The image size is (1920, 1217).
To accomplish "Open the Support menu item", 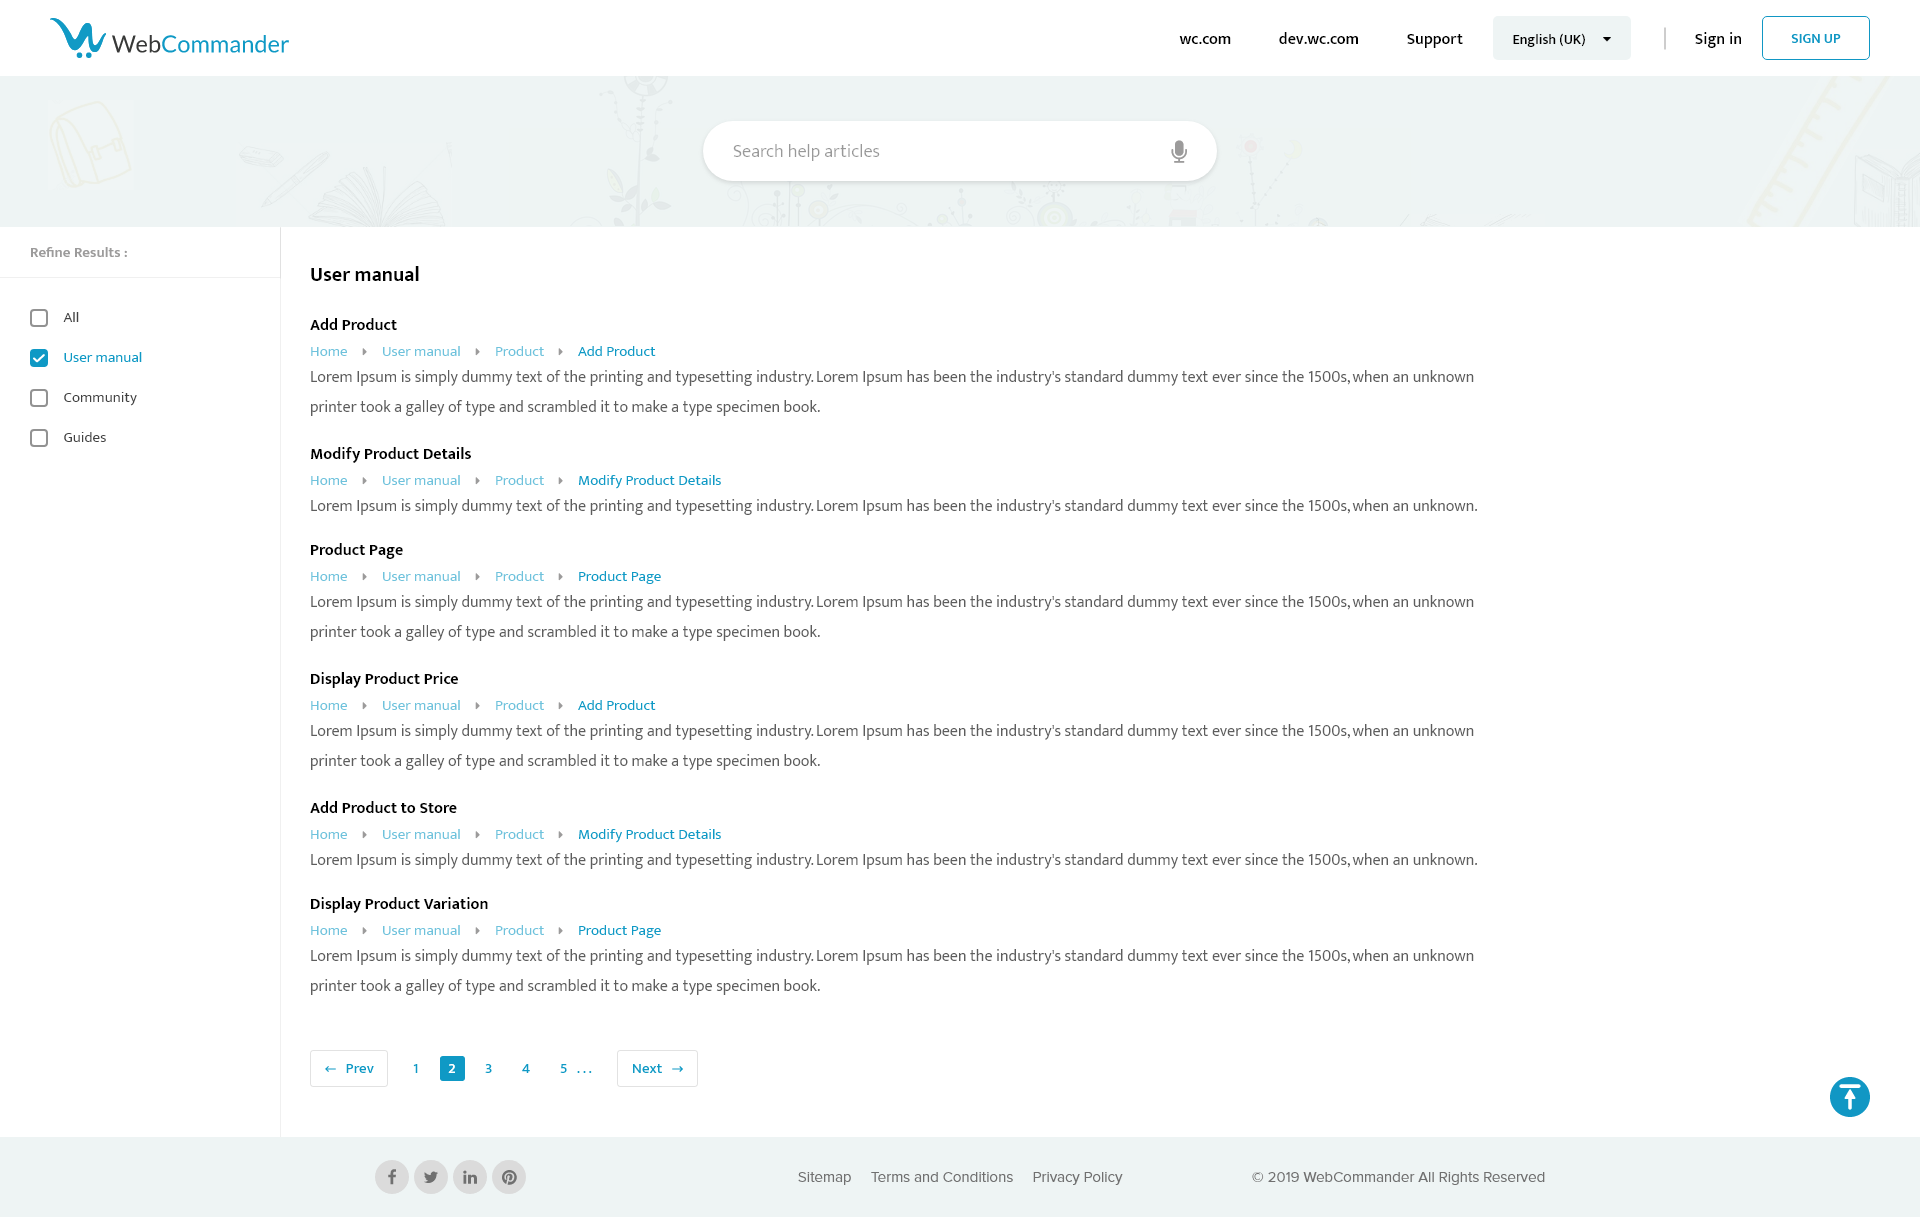I will (1434, 39).
